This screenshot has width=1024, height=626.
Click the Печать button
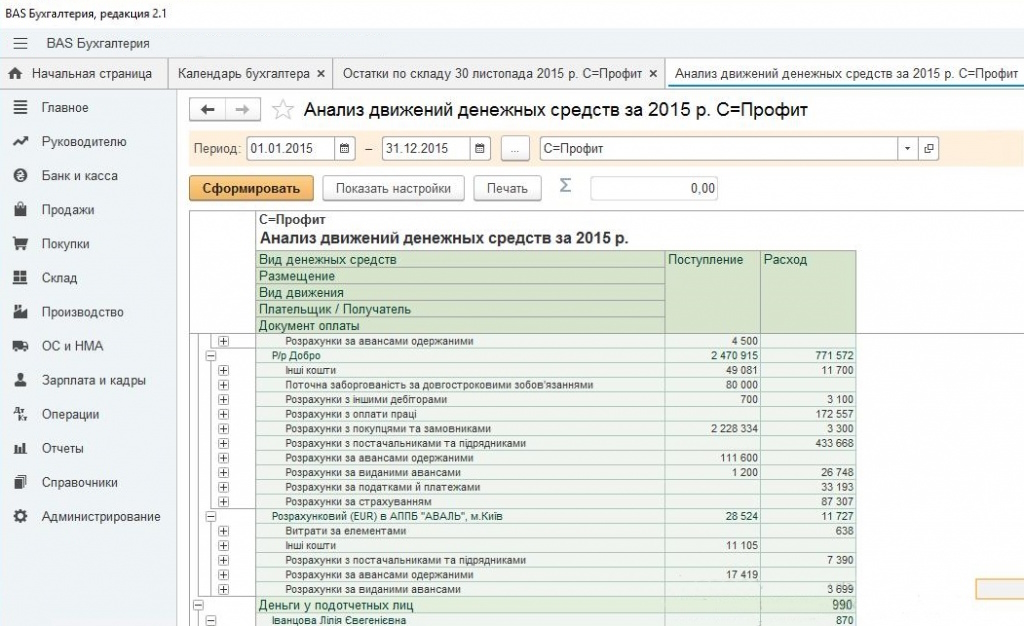click(507, 189)
